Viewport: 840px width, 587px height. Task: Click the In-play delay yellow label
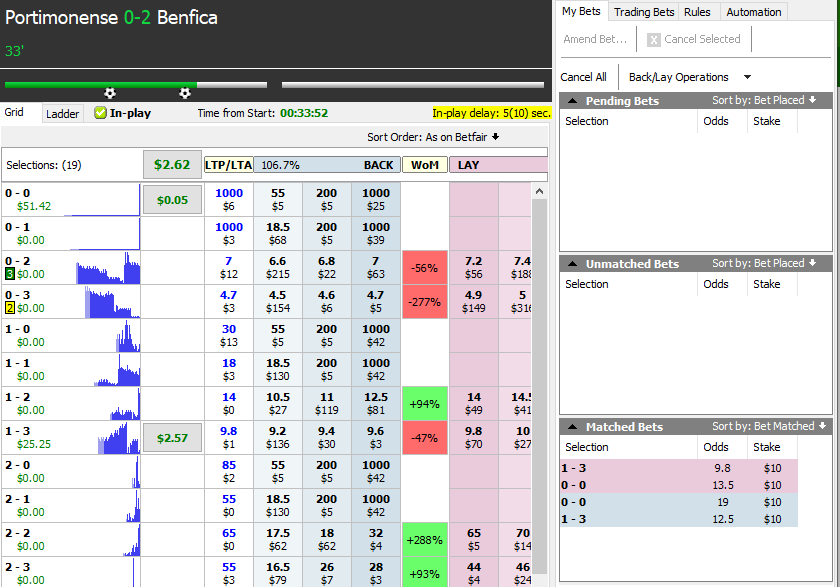click(x=491, y=113)
